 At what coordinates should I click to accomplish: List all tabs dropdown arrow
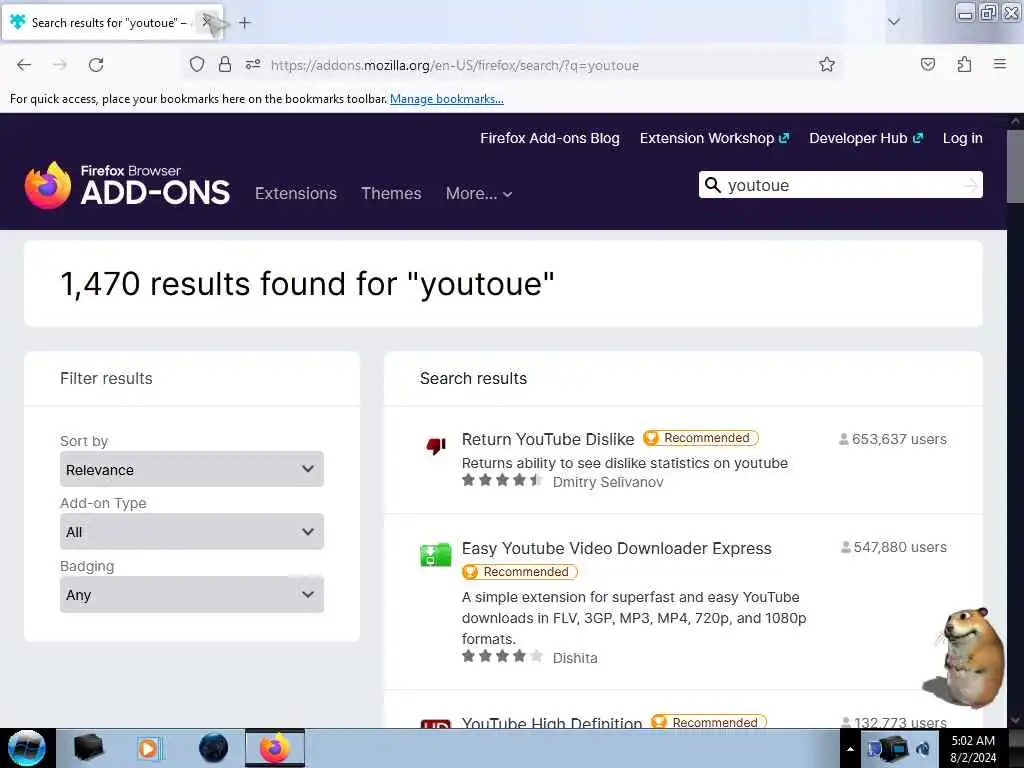tap(893, 22)
